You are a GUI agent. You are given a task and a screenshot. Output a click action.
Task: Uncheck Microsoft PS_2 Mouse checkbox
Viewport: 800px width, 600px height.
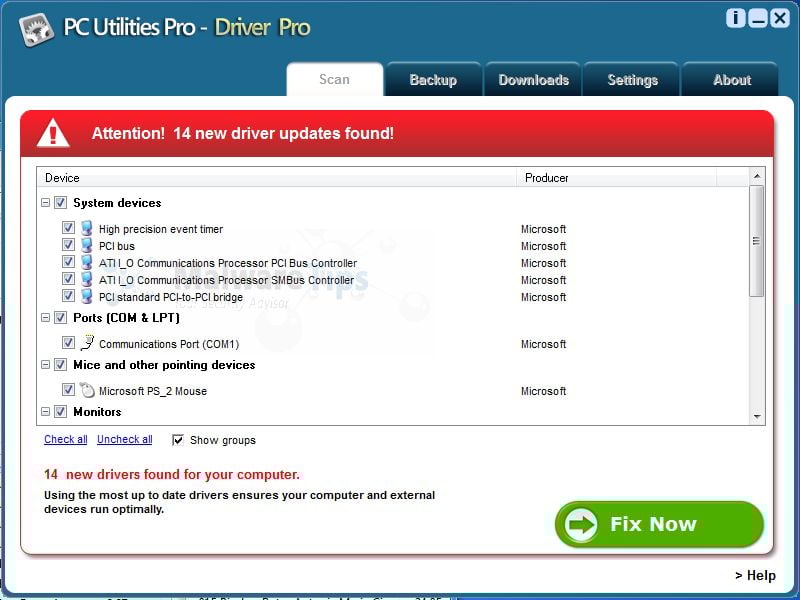click(68, 390)
